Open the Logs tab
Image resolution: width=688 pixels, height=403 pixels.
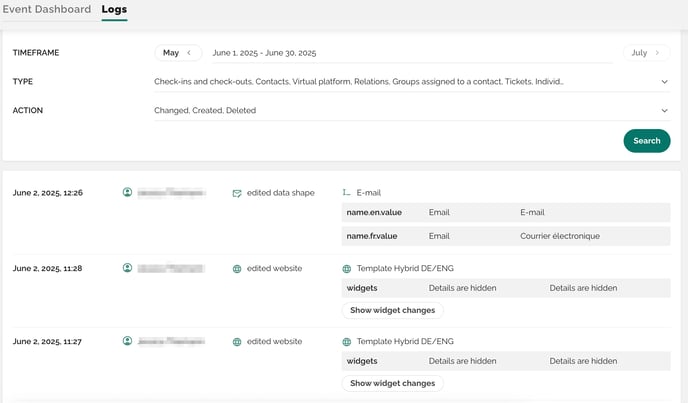click(114, 9)
